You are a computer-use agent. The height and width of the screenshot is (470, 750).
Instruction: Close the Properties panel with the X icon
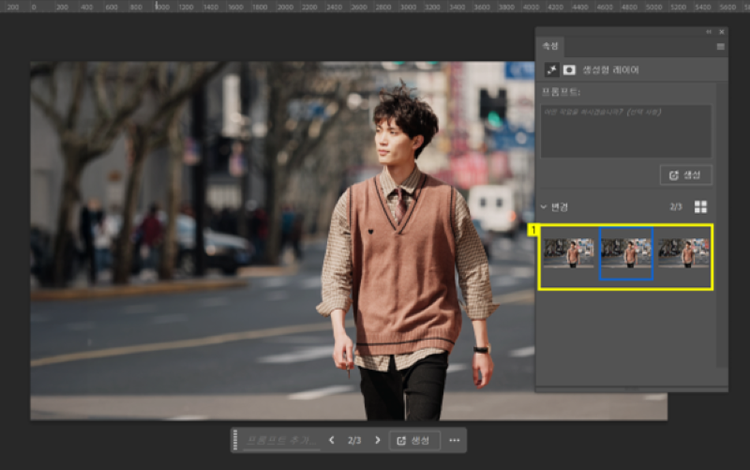[x=722, y=32]
